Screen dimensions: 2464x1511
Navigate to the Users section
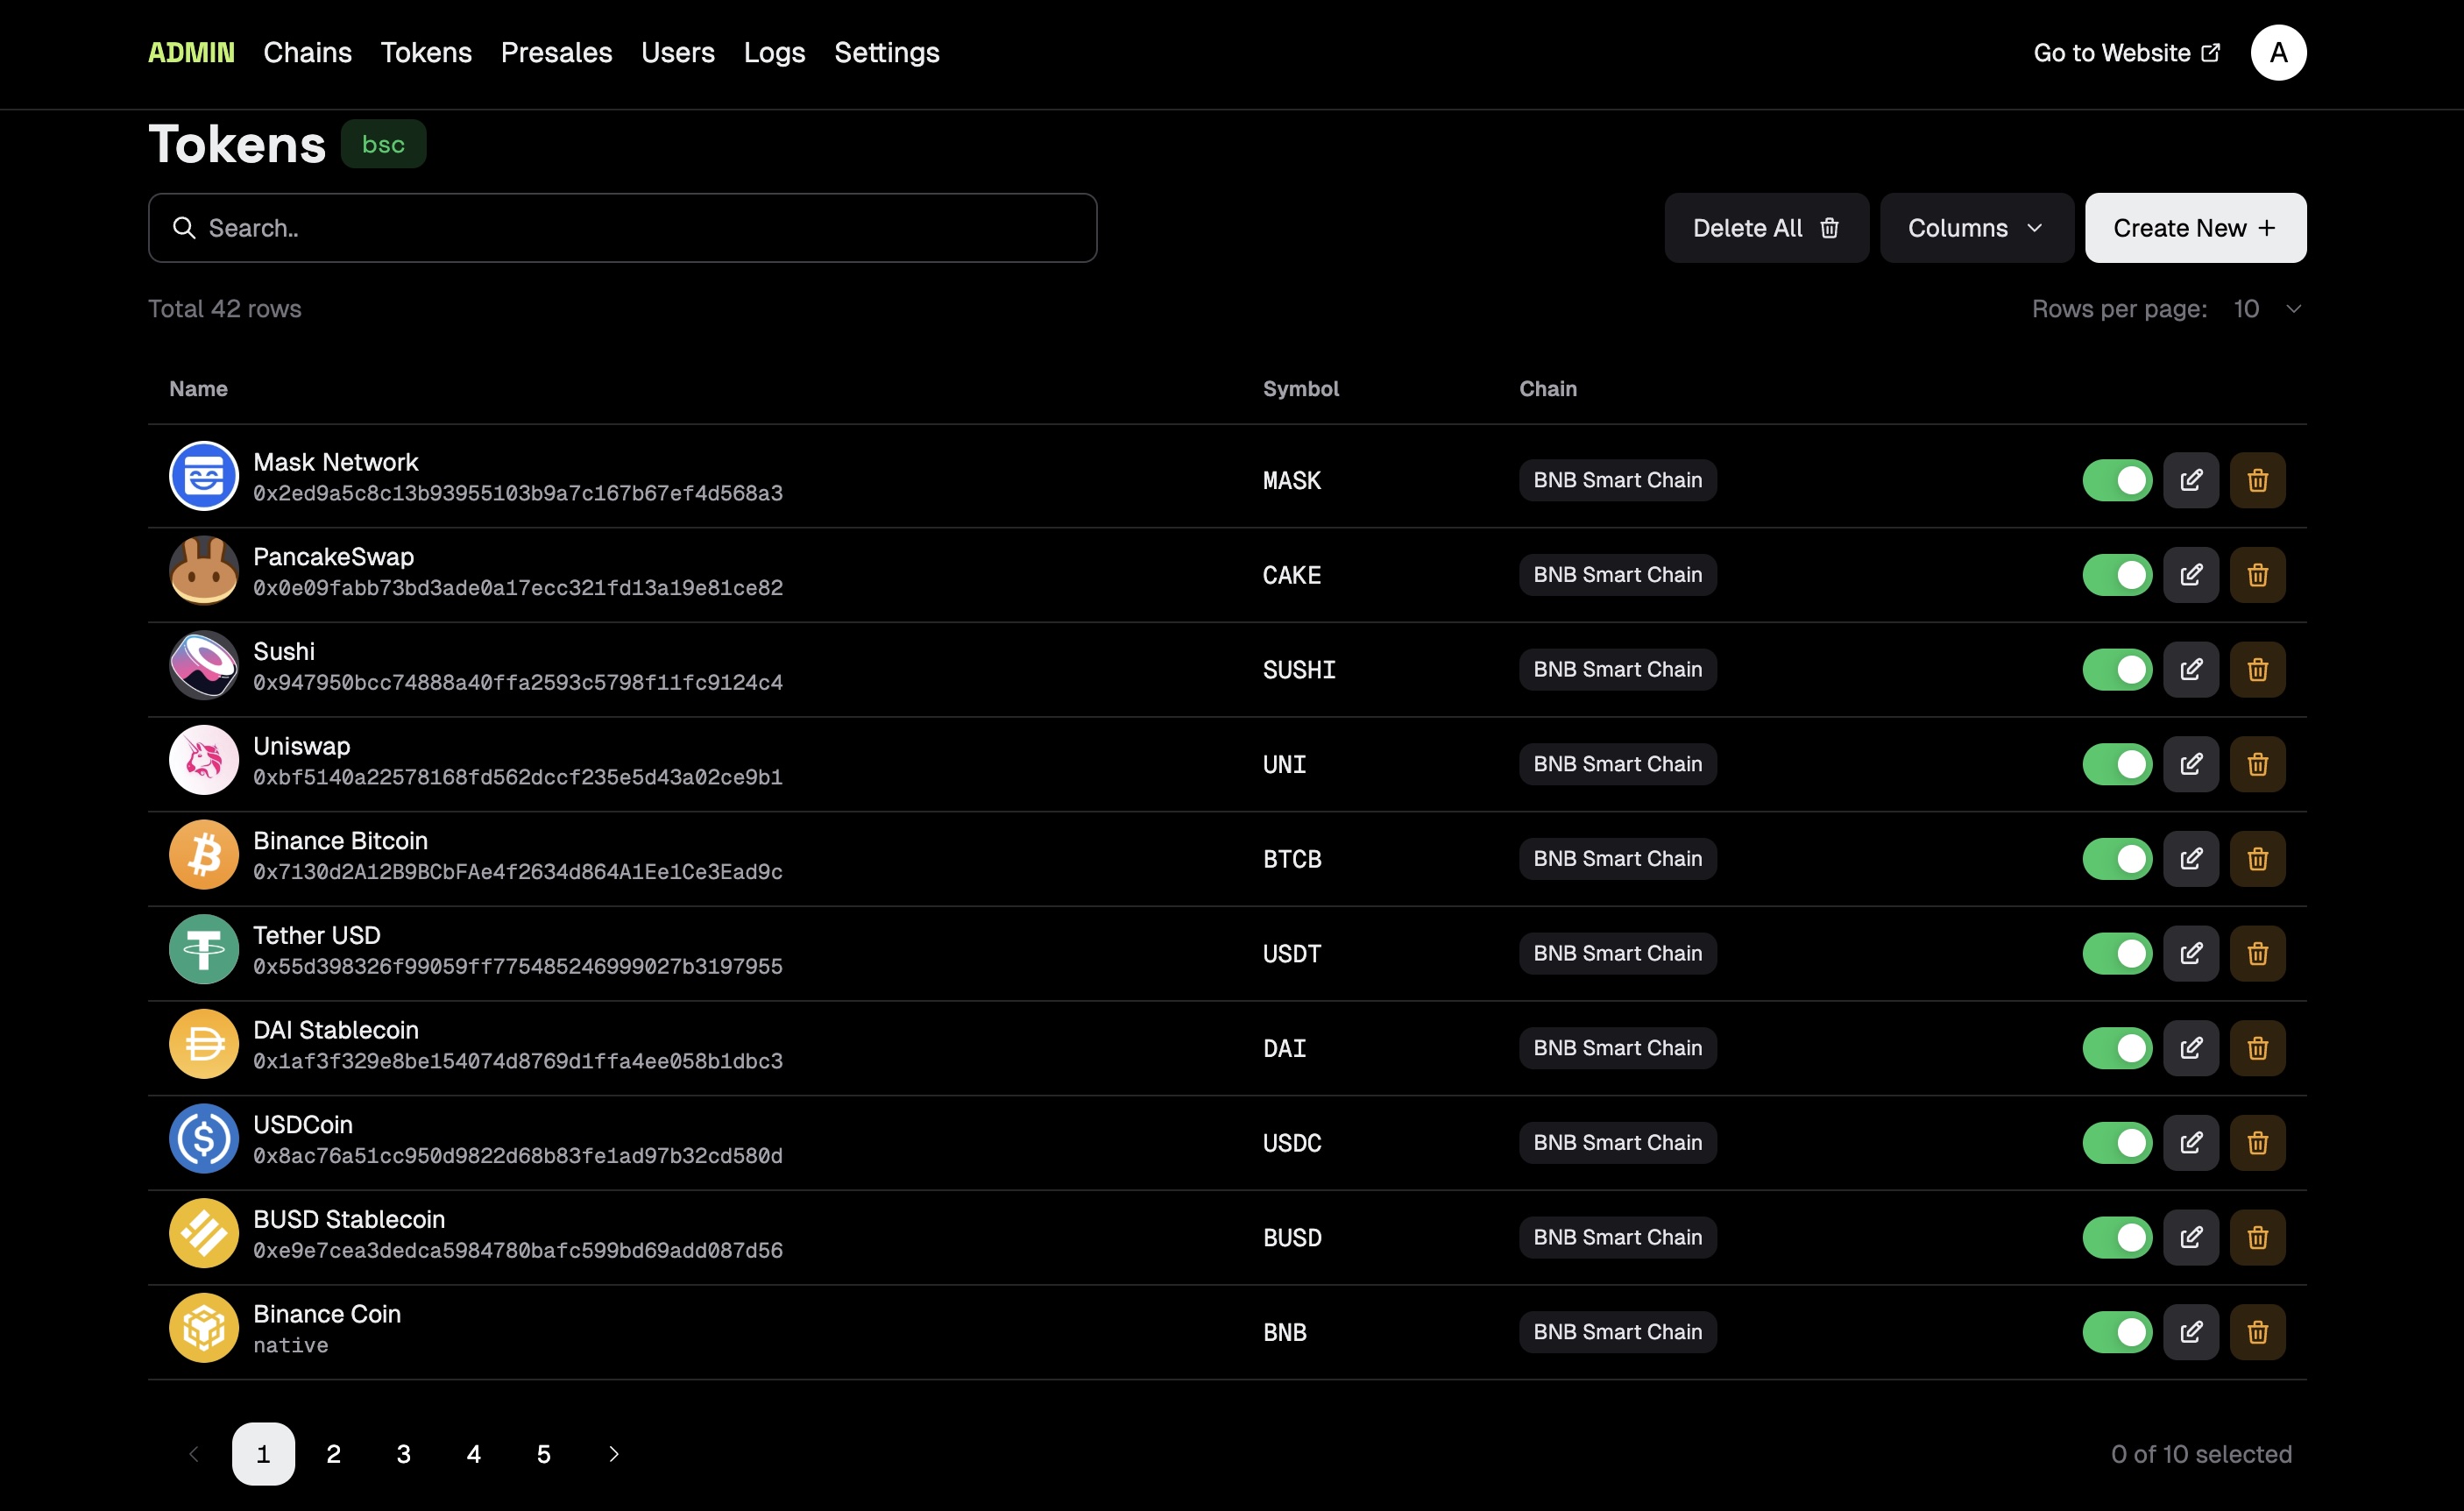(678, 52)
